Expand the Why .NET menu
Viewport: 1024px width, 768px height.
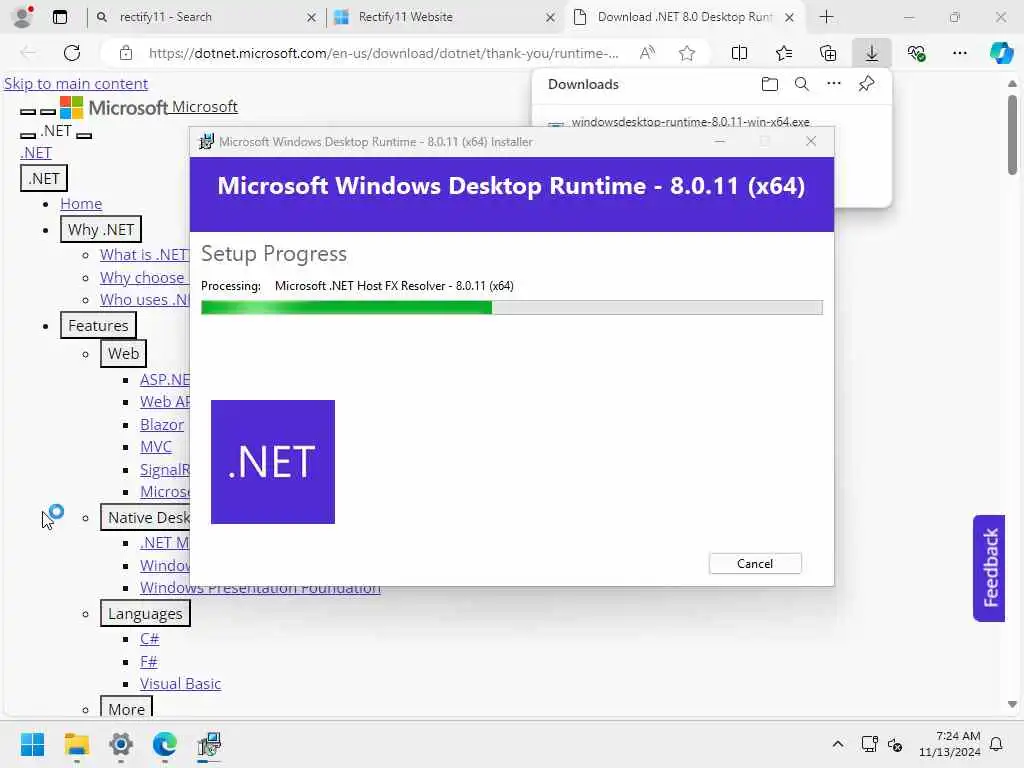pos(101,229)
